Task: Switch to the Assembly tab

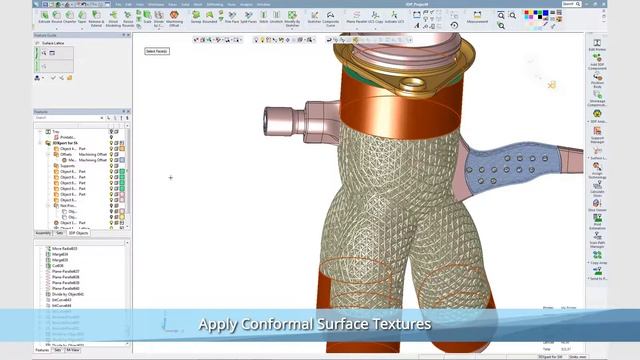Action: coord(43,233)
